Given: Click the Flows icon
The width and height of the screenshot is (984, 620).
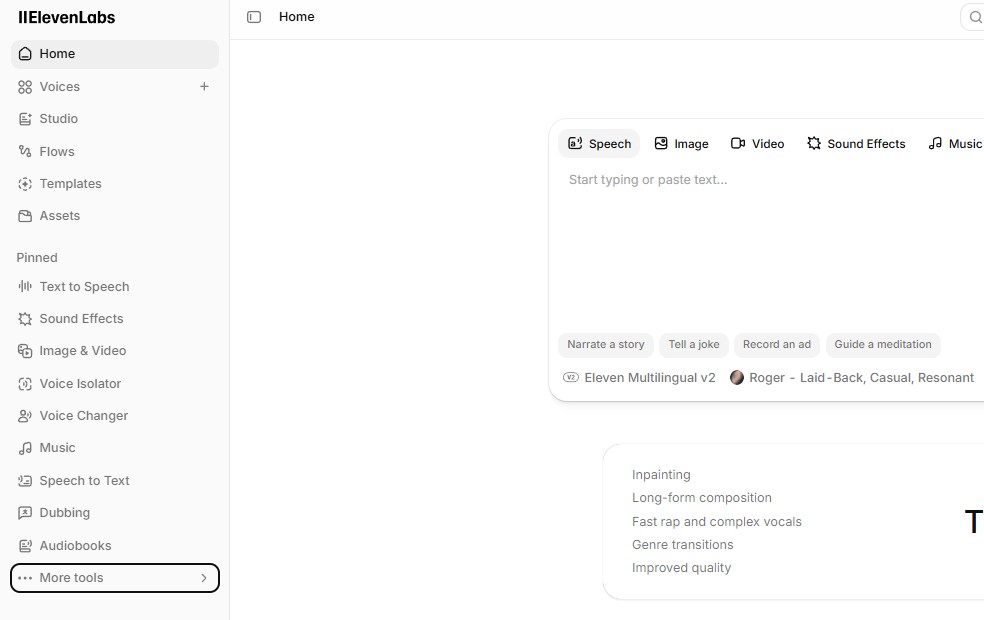Looking at the screenshot, I should pos(25,151).
